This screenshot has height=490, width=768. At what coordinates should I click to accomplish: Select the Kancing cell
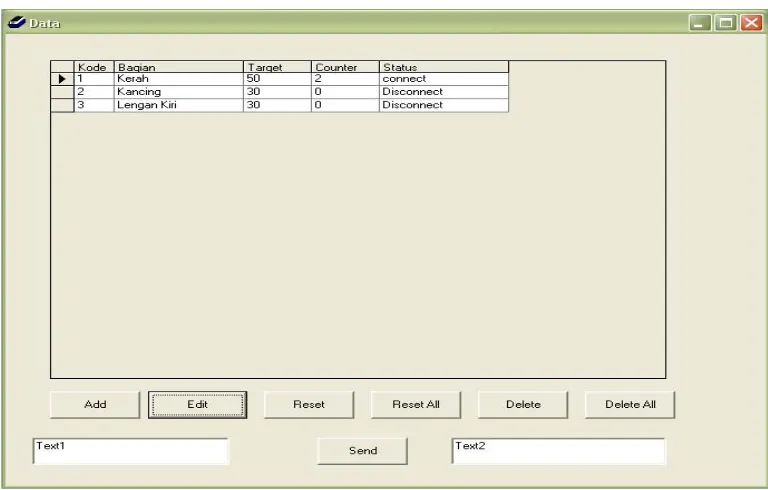point(179,92)
